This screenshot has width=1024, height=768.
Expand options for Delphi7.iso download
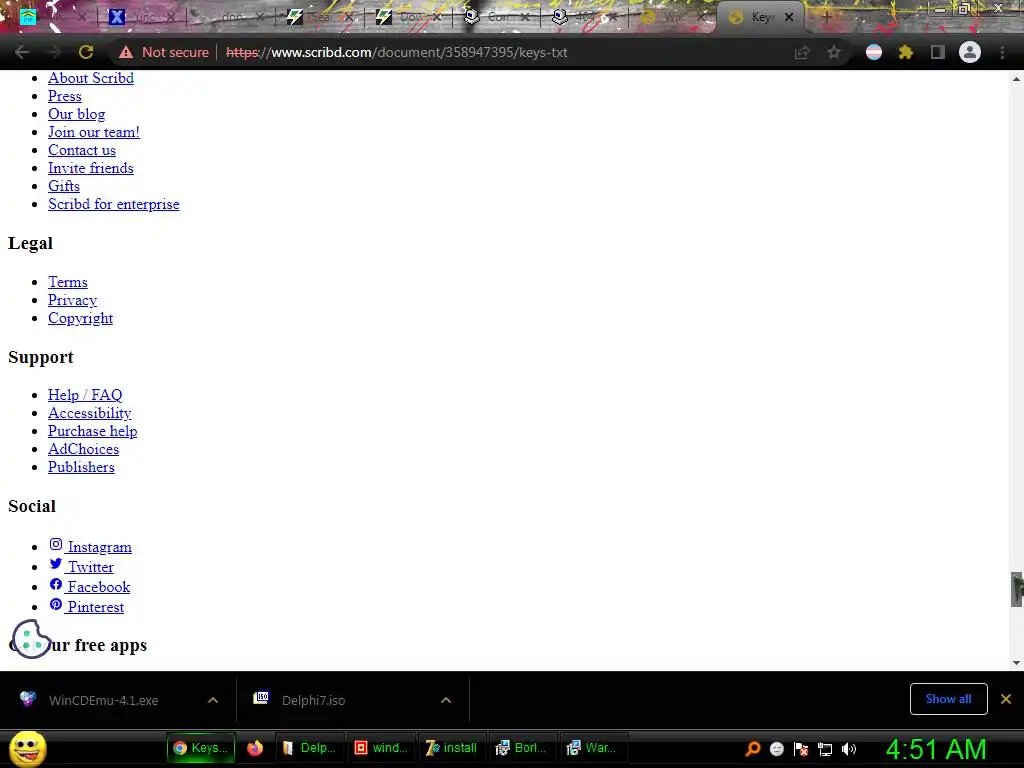coord(446,700)
